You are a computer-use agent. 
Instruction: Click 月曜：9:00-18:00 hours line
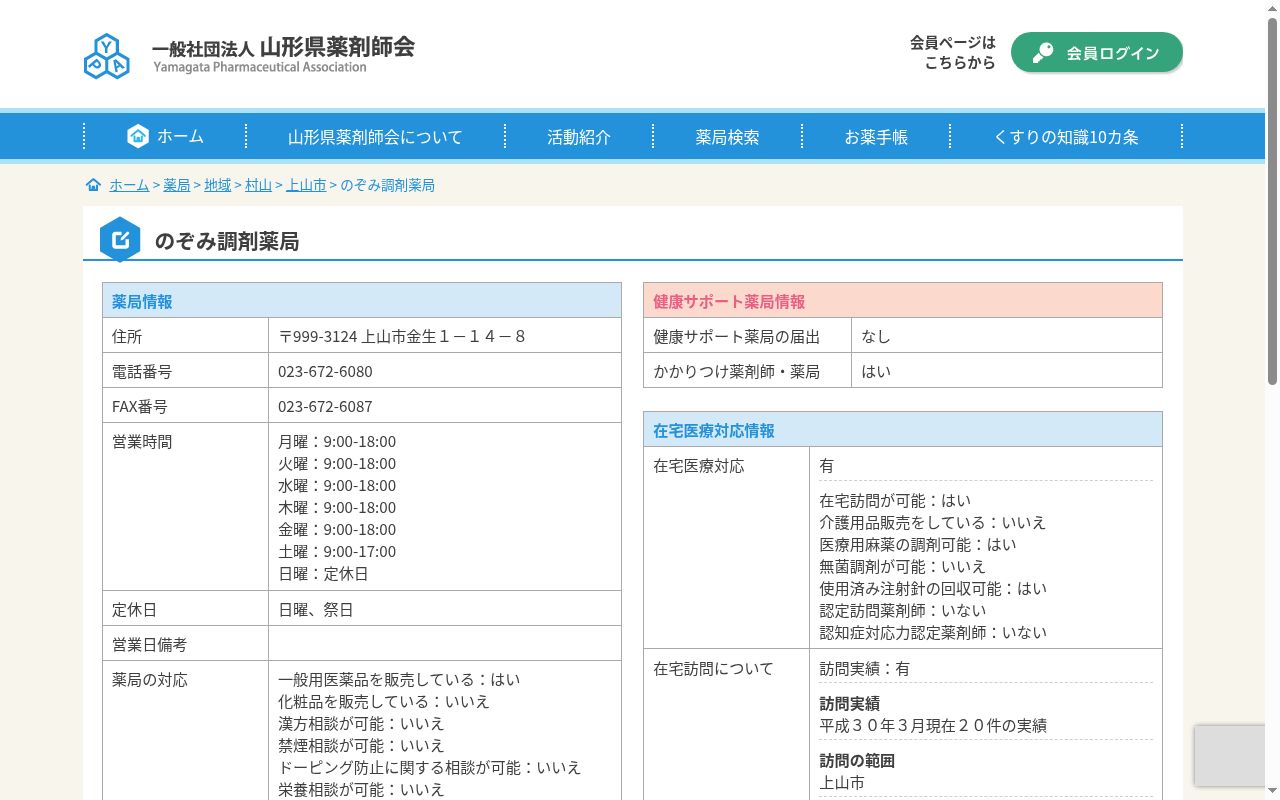[x=337, y=441]
